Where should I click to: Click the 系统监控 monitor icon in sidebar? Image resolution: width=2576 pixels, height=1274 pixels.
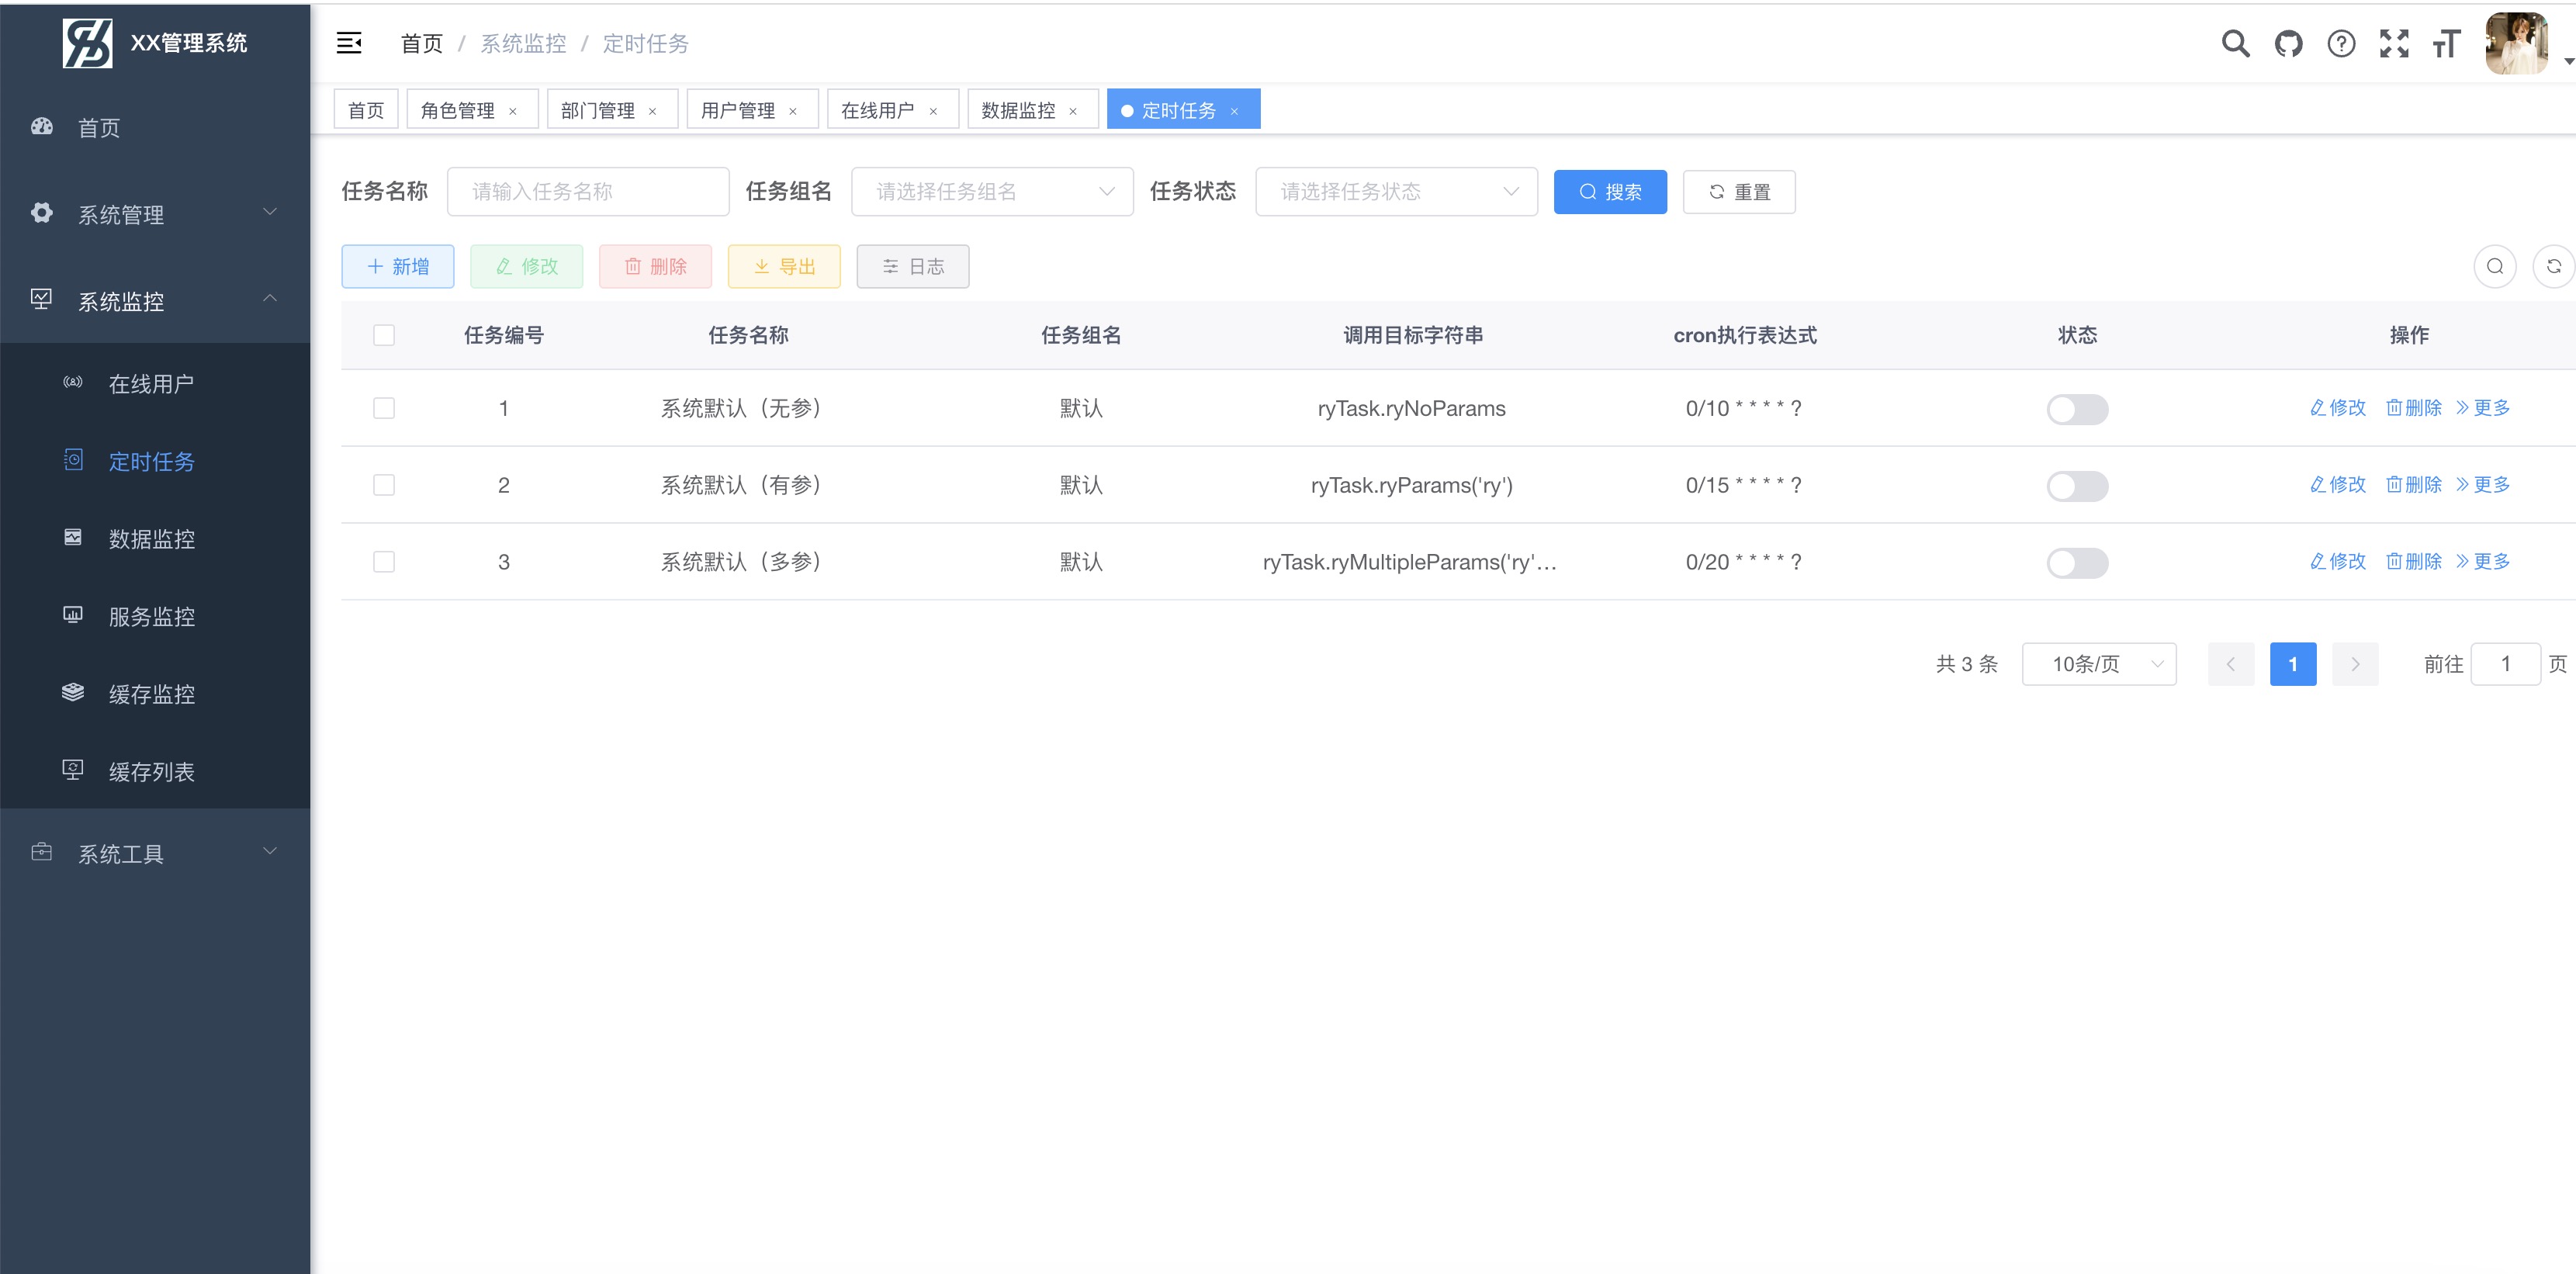click(42, 299)
